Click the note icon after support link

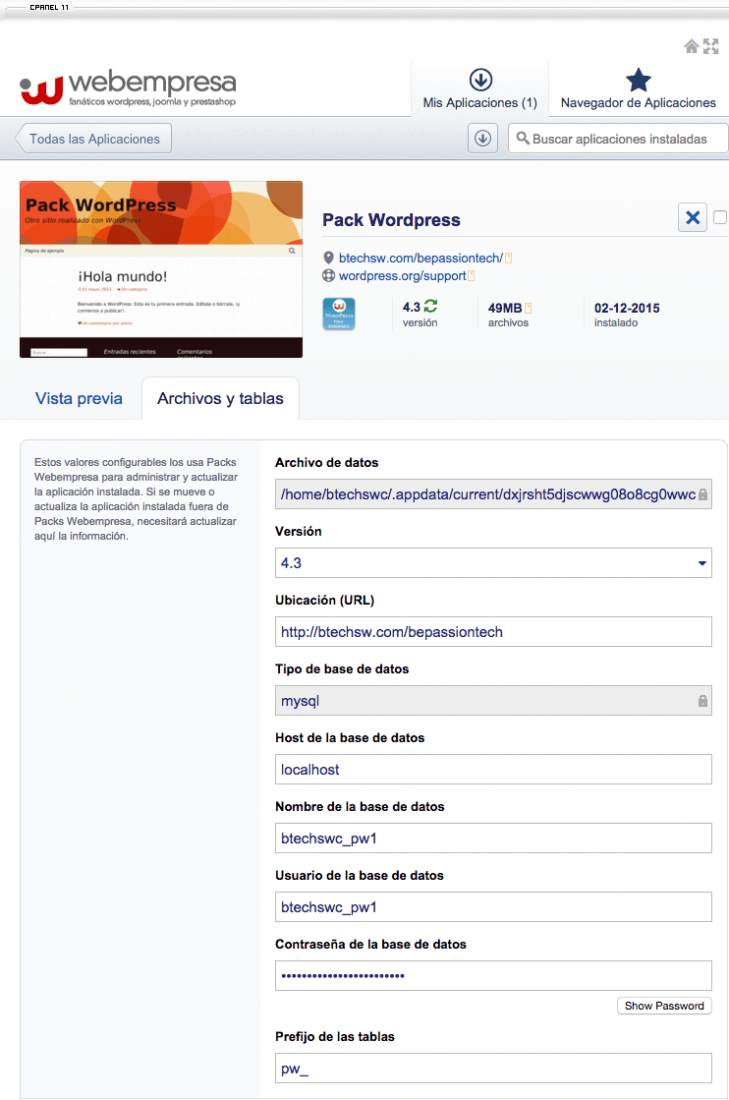coord(471,276)
